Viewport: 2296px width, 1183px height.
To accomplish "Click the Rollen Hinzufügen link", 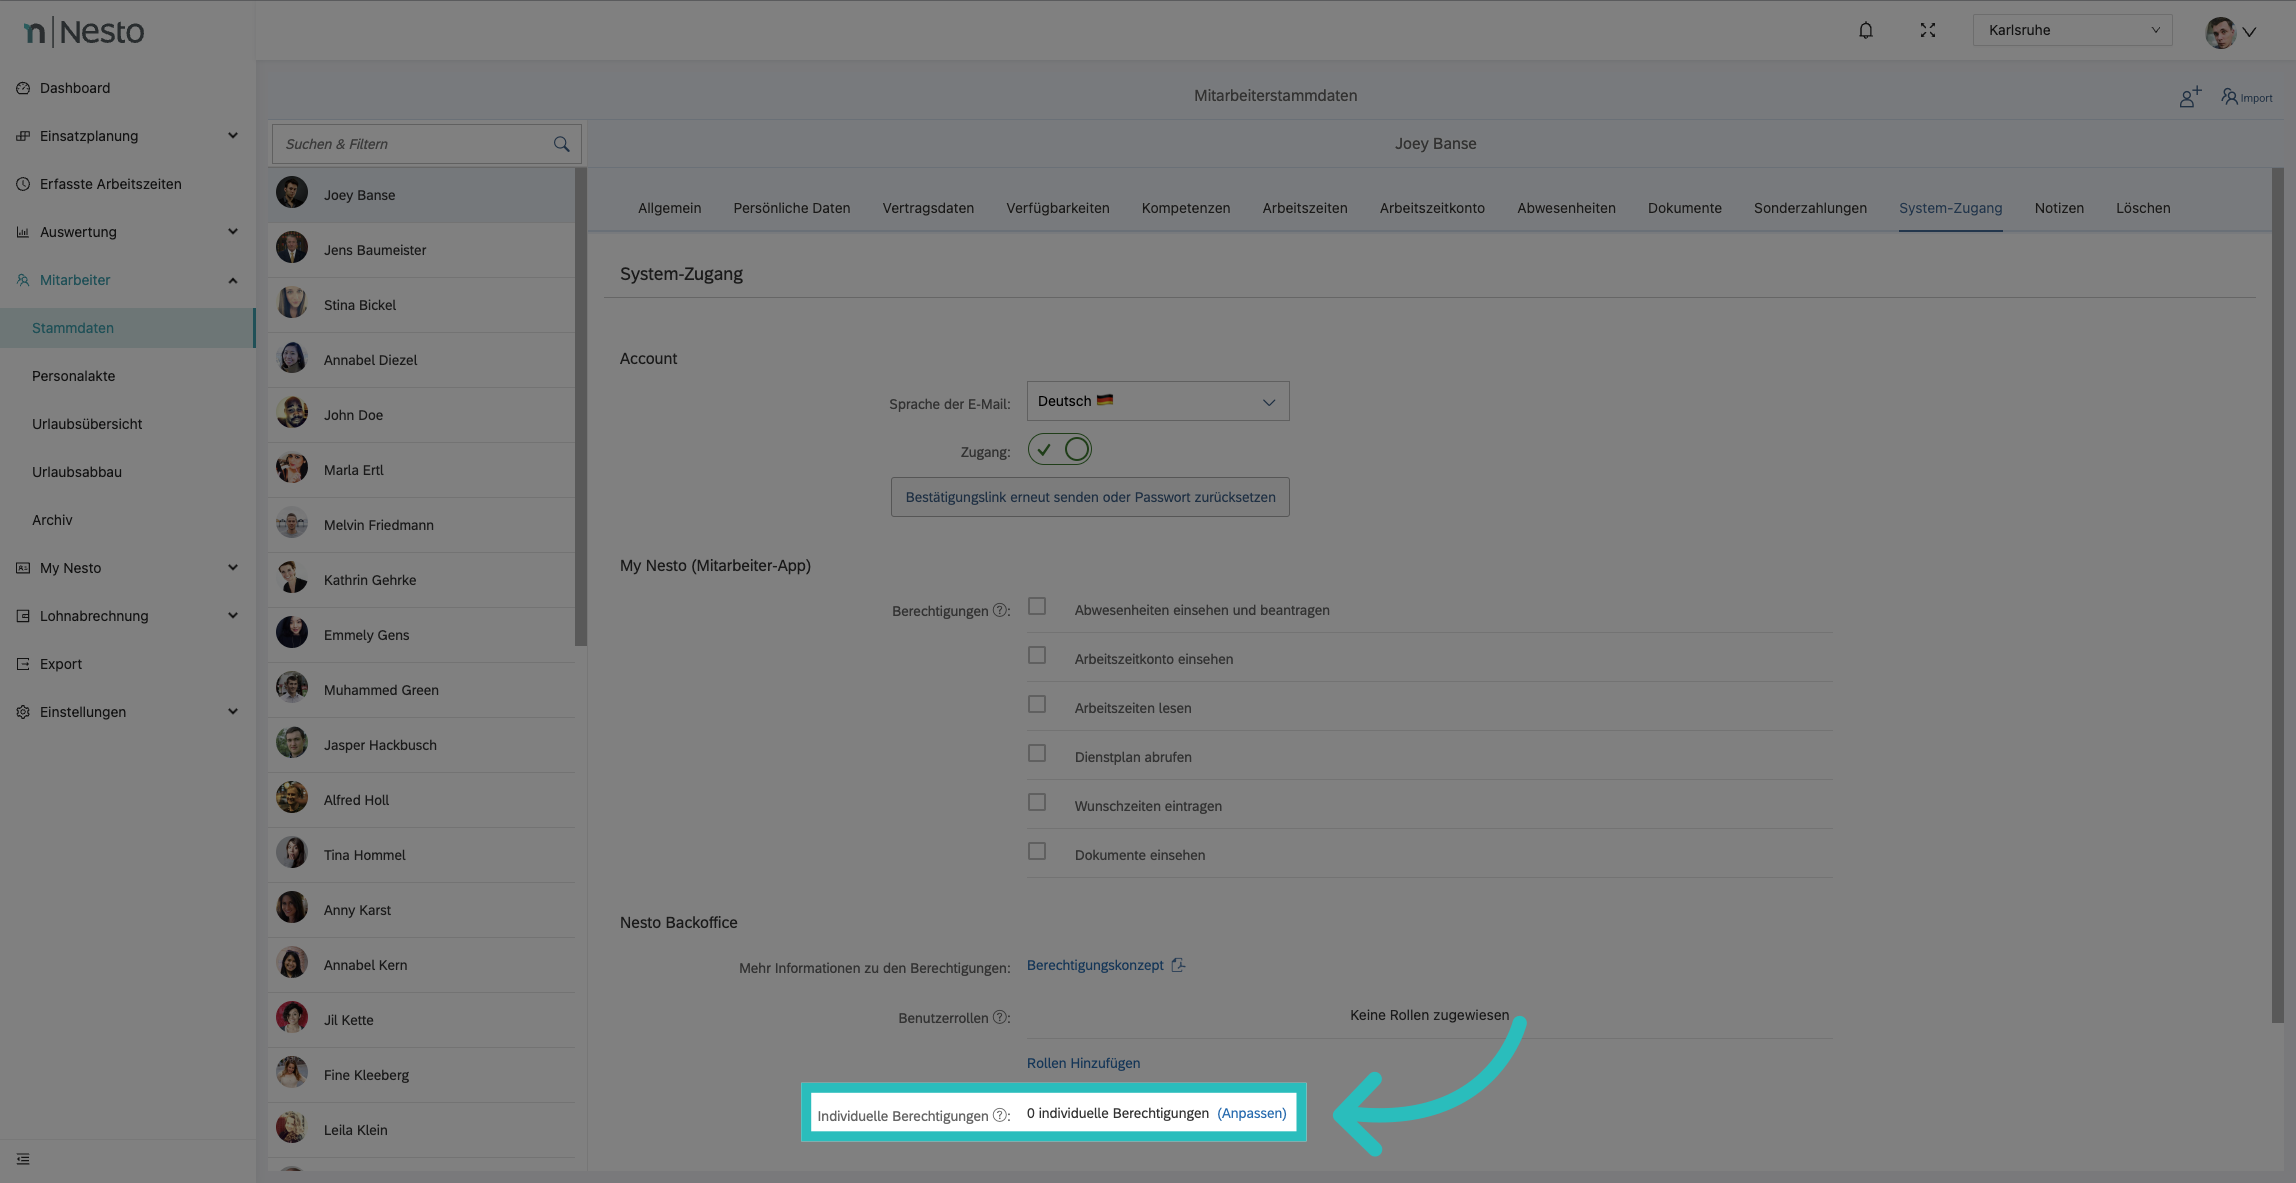I will (1083, 1063).
